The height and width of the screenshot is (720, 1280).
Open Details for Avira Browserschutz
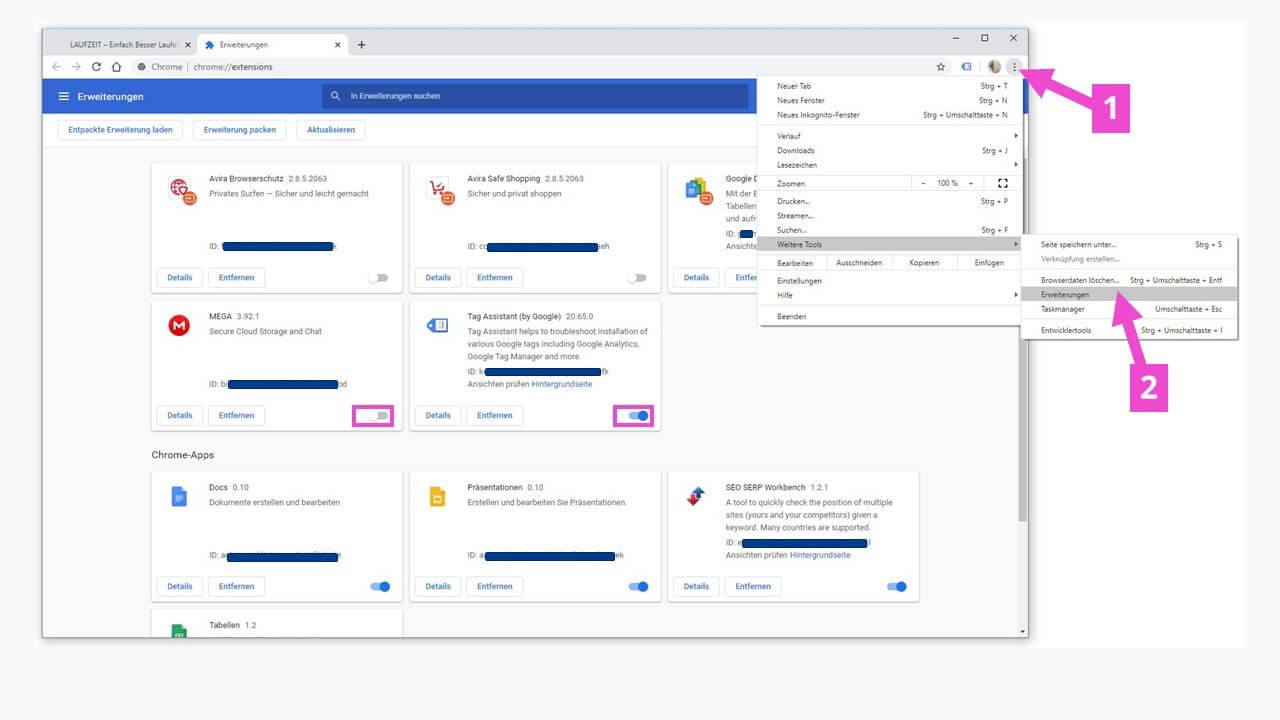180,277
